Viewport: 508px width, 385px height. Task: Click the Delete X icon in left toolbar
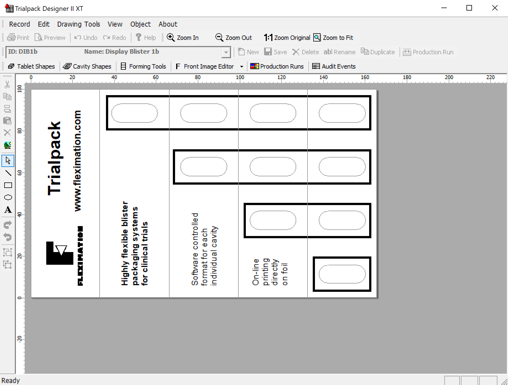tap(7, 133)
